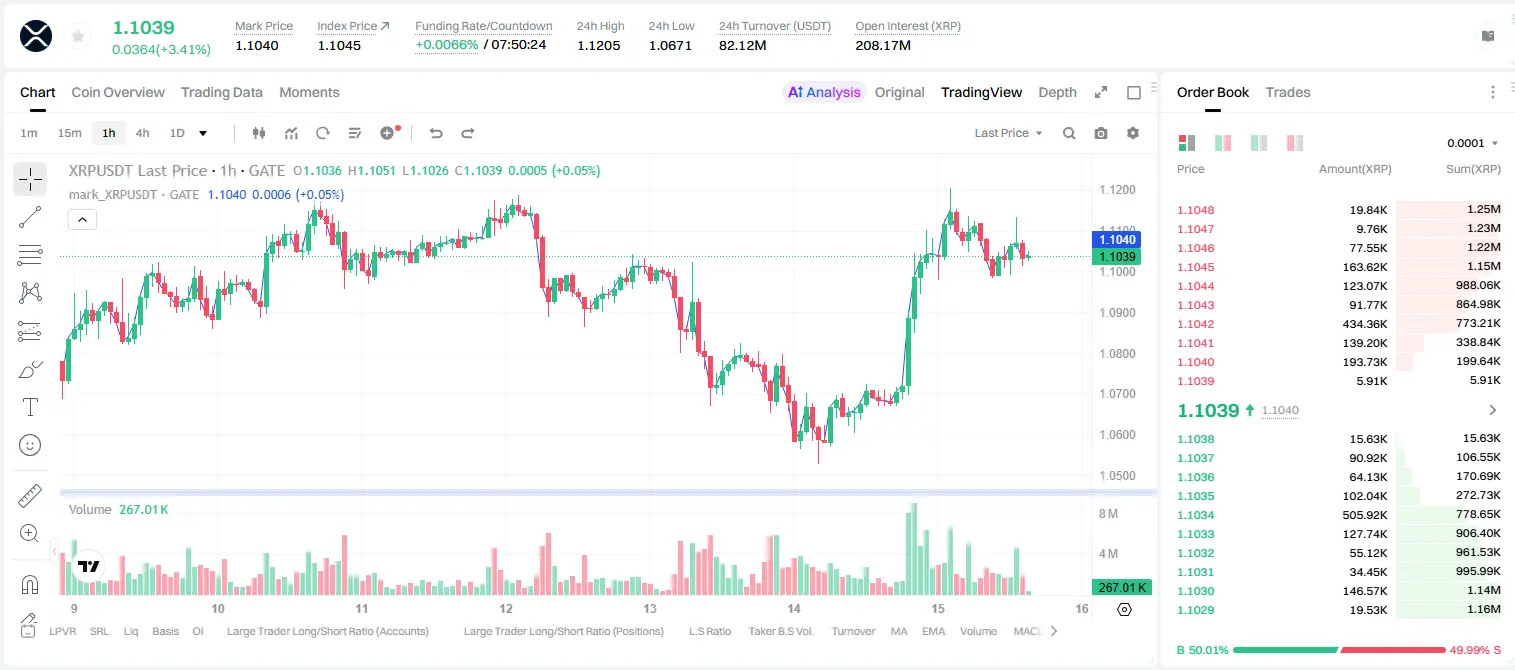Switch to the Trades tab
This screenshot has width=1515, height=670.
point(1287,92)
